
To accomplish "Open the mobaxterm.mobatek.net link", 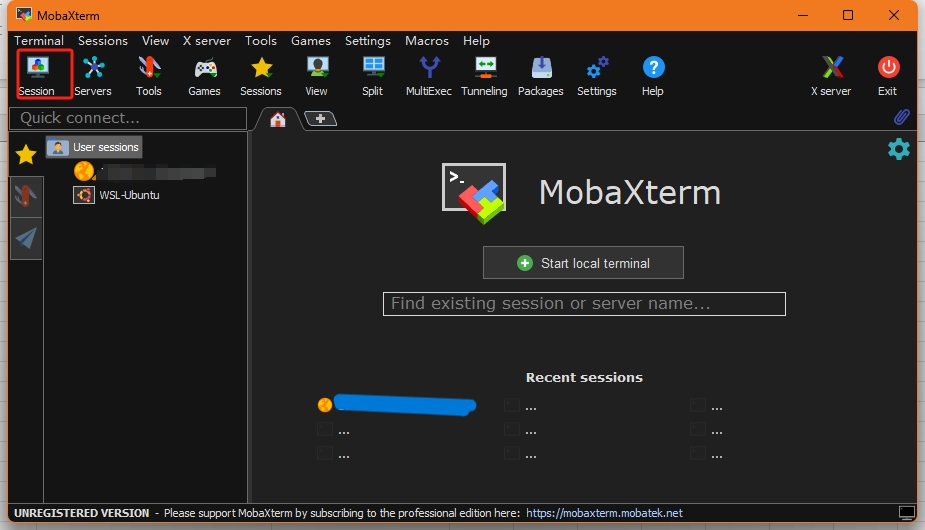I will coord(604,513).
